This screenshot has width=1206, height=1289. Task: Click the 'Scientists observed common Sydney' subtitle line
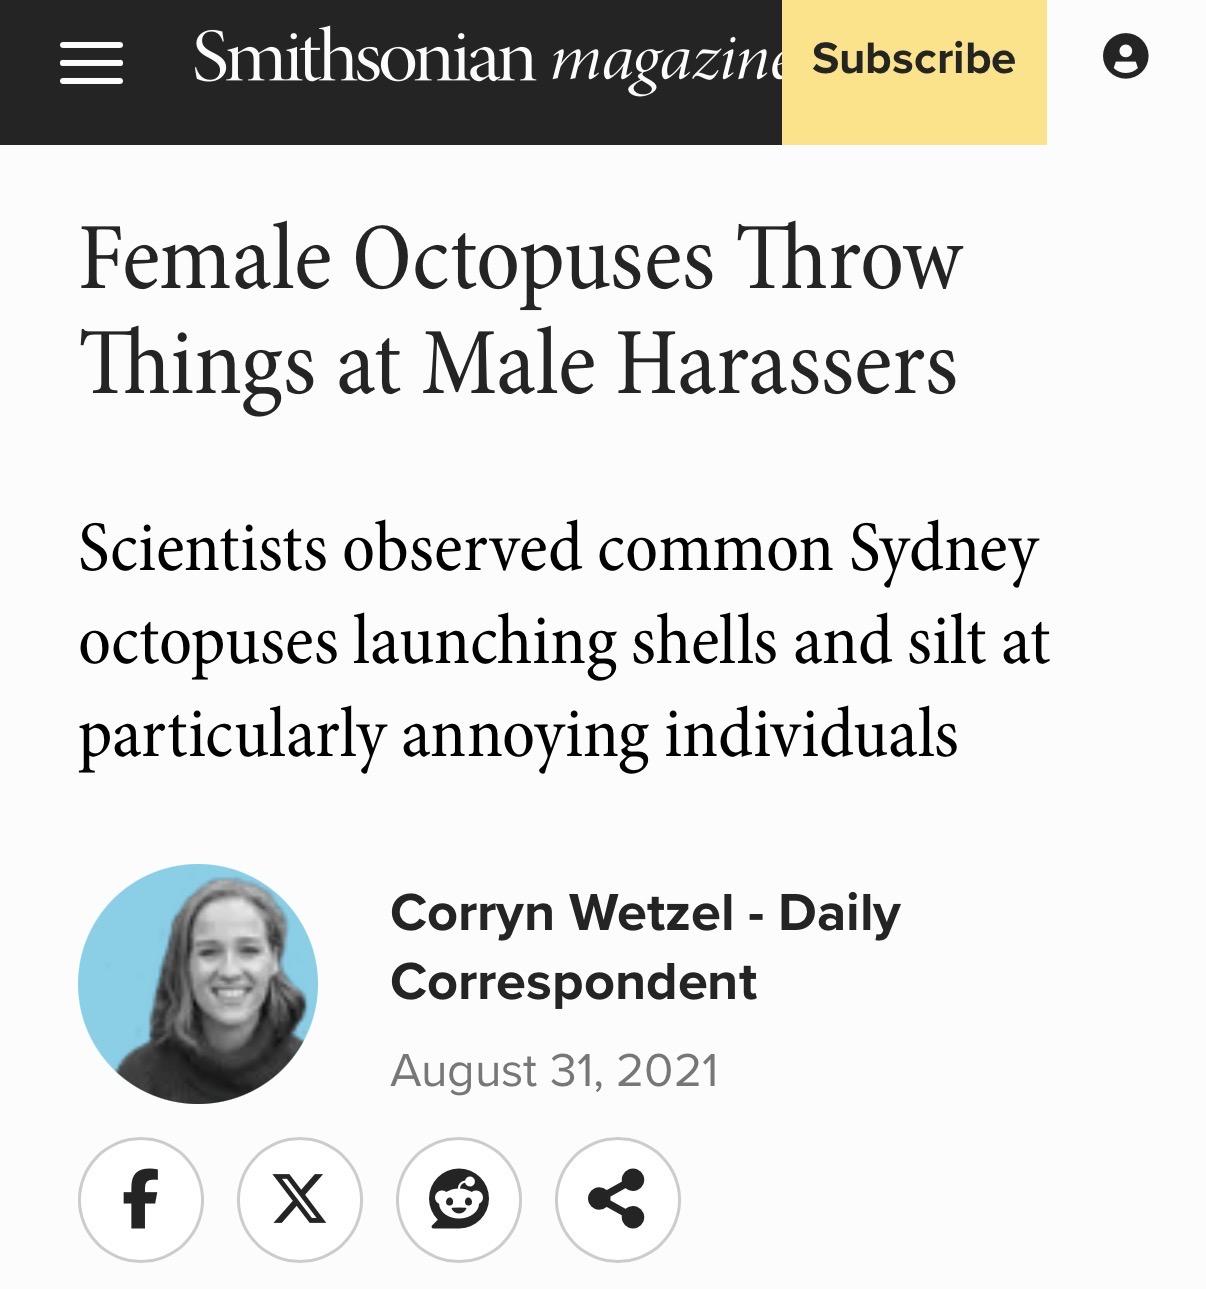558,549
